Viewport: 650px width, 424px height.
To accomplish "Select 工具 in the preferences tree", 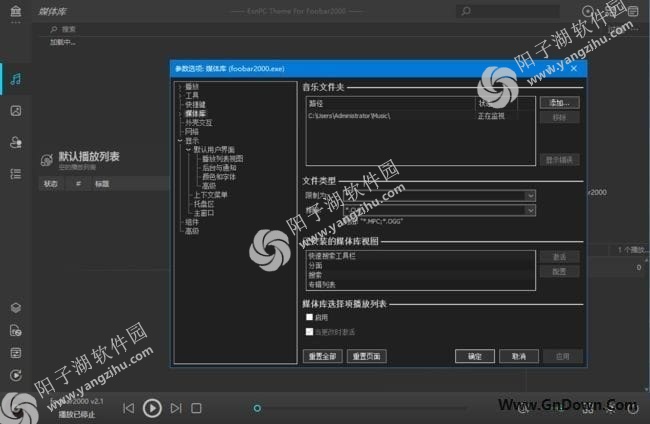I will [192, 95].
